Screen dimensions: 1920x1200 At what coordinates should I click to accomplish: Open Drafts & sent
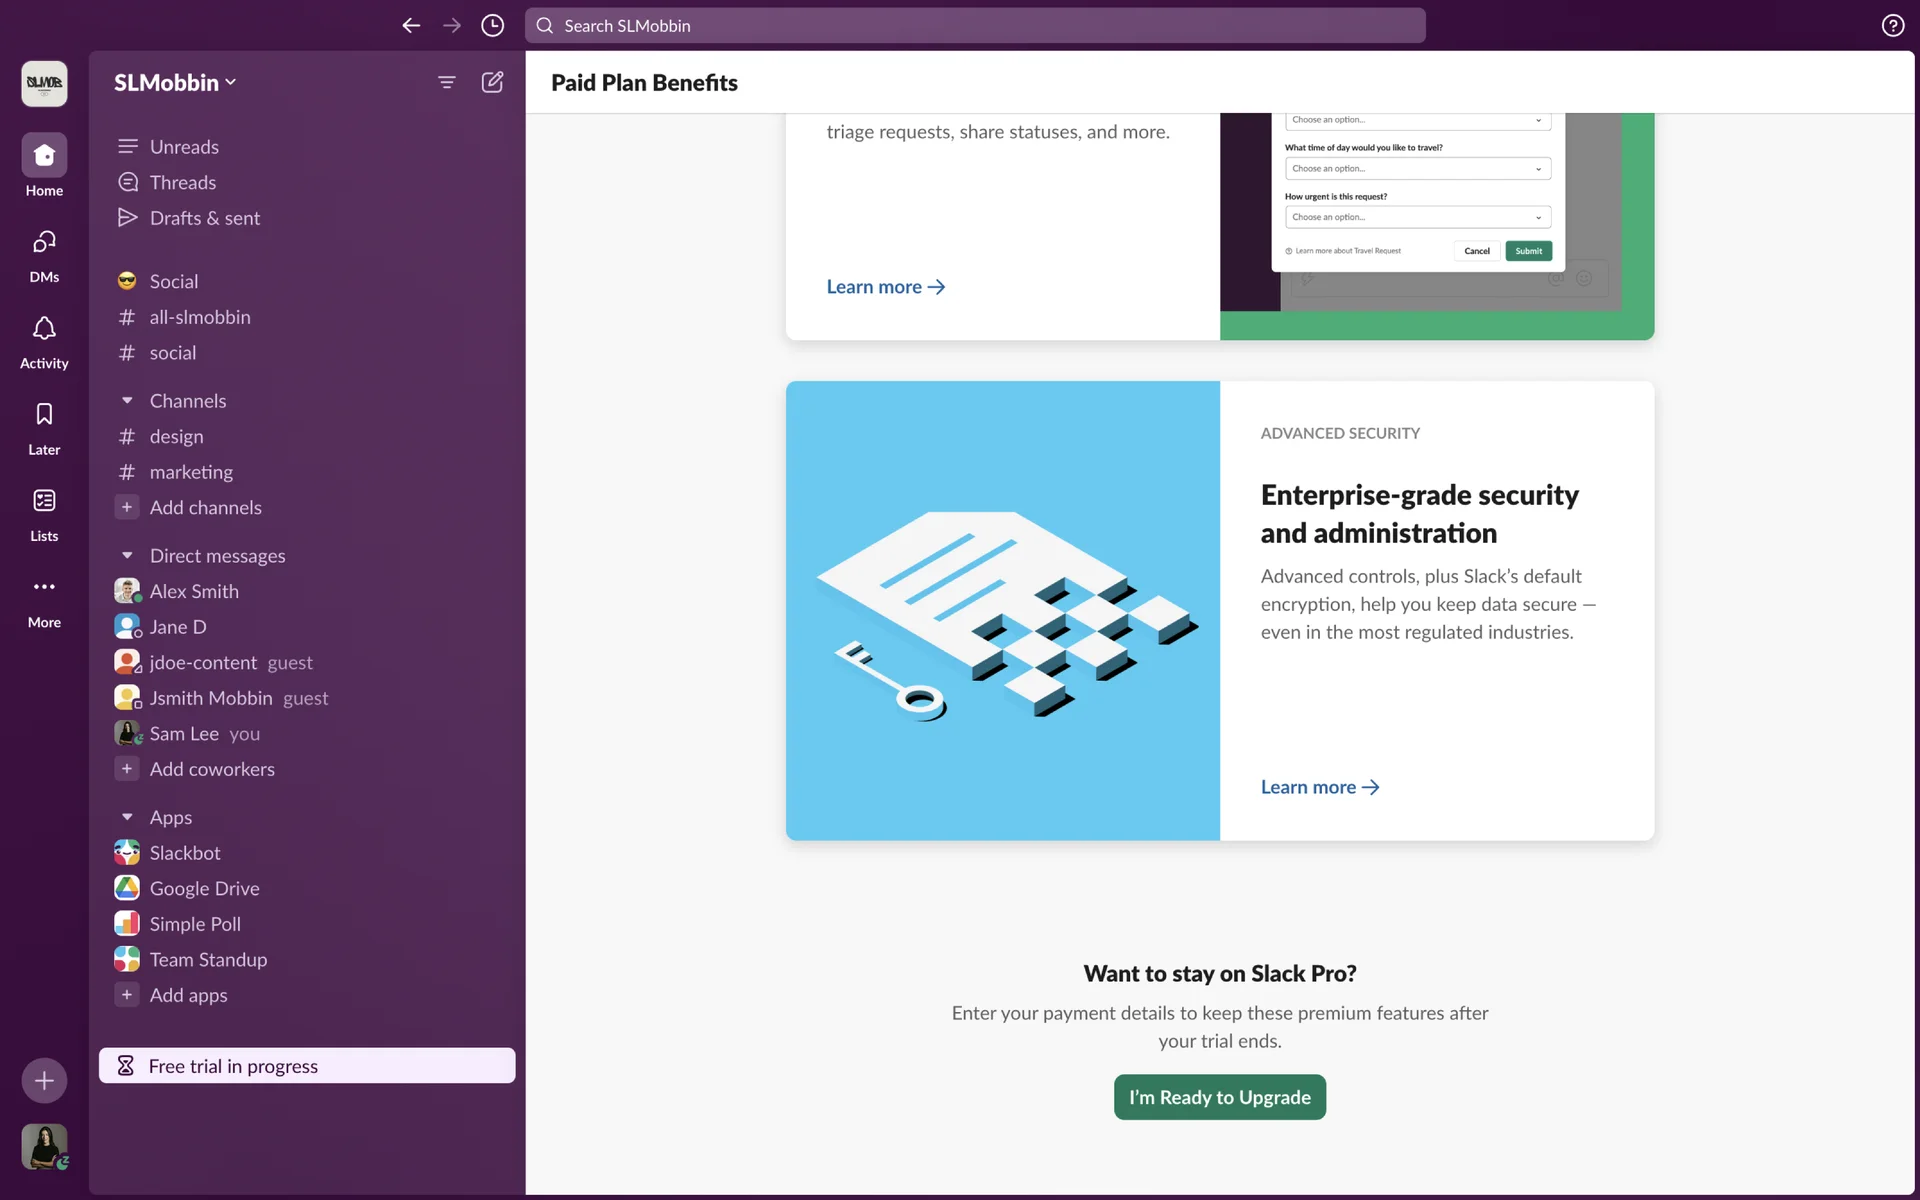[204, 218]
